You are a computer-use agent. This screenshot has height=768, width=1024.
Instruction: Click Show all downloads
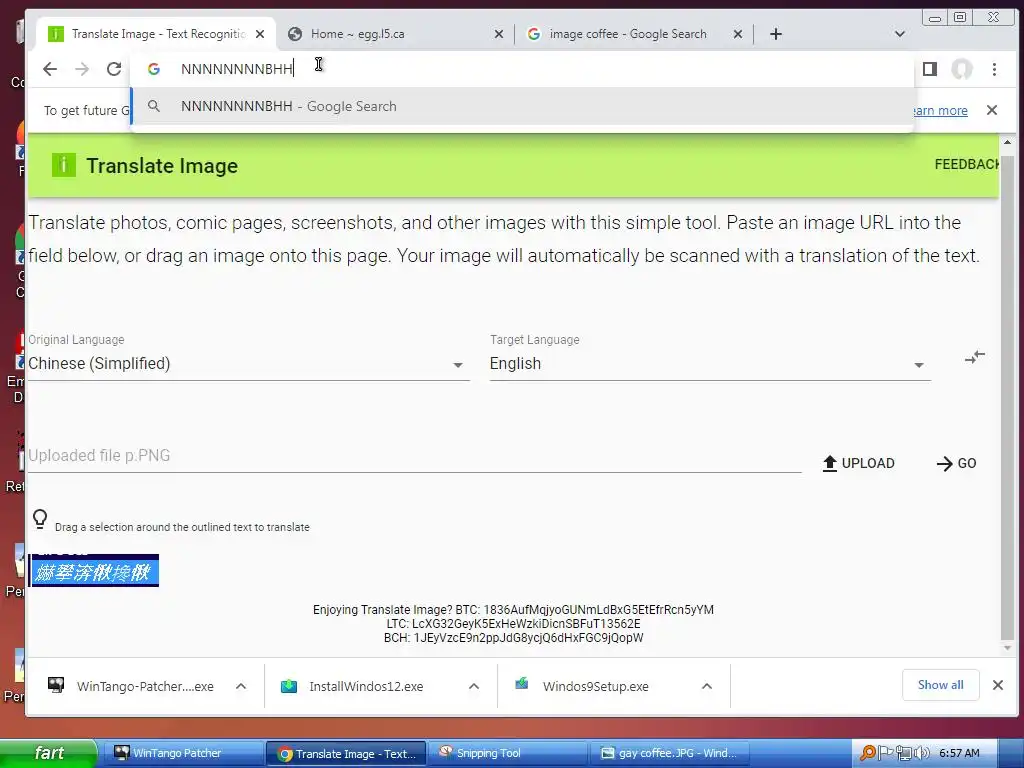(x=940, y=685)
